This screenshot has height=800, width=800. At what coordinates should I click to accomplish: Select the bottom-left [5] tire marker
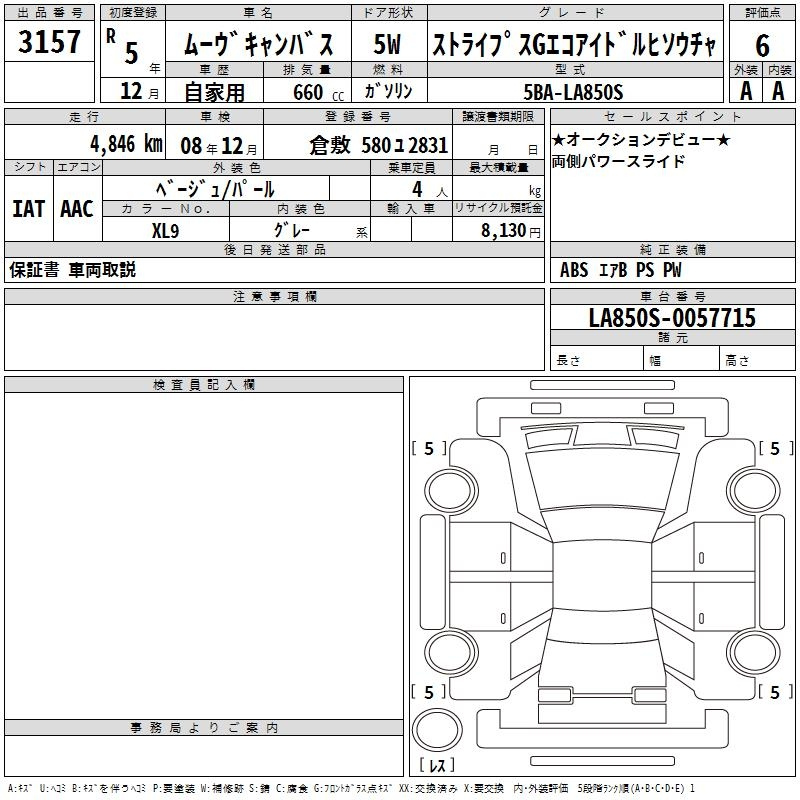[429, 692]
